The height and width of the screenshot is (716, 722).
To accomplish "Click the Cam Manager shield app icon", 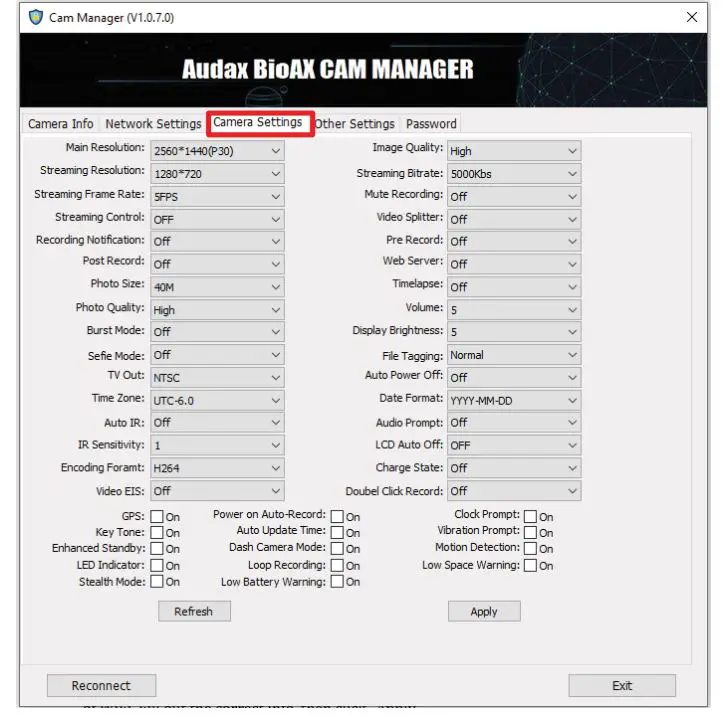I will pos(35,17).
